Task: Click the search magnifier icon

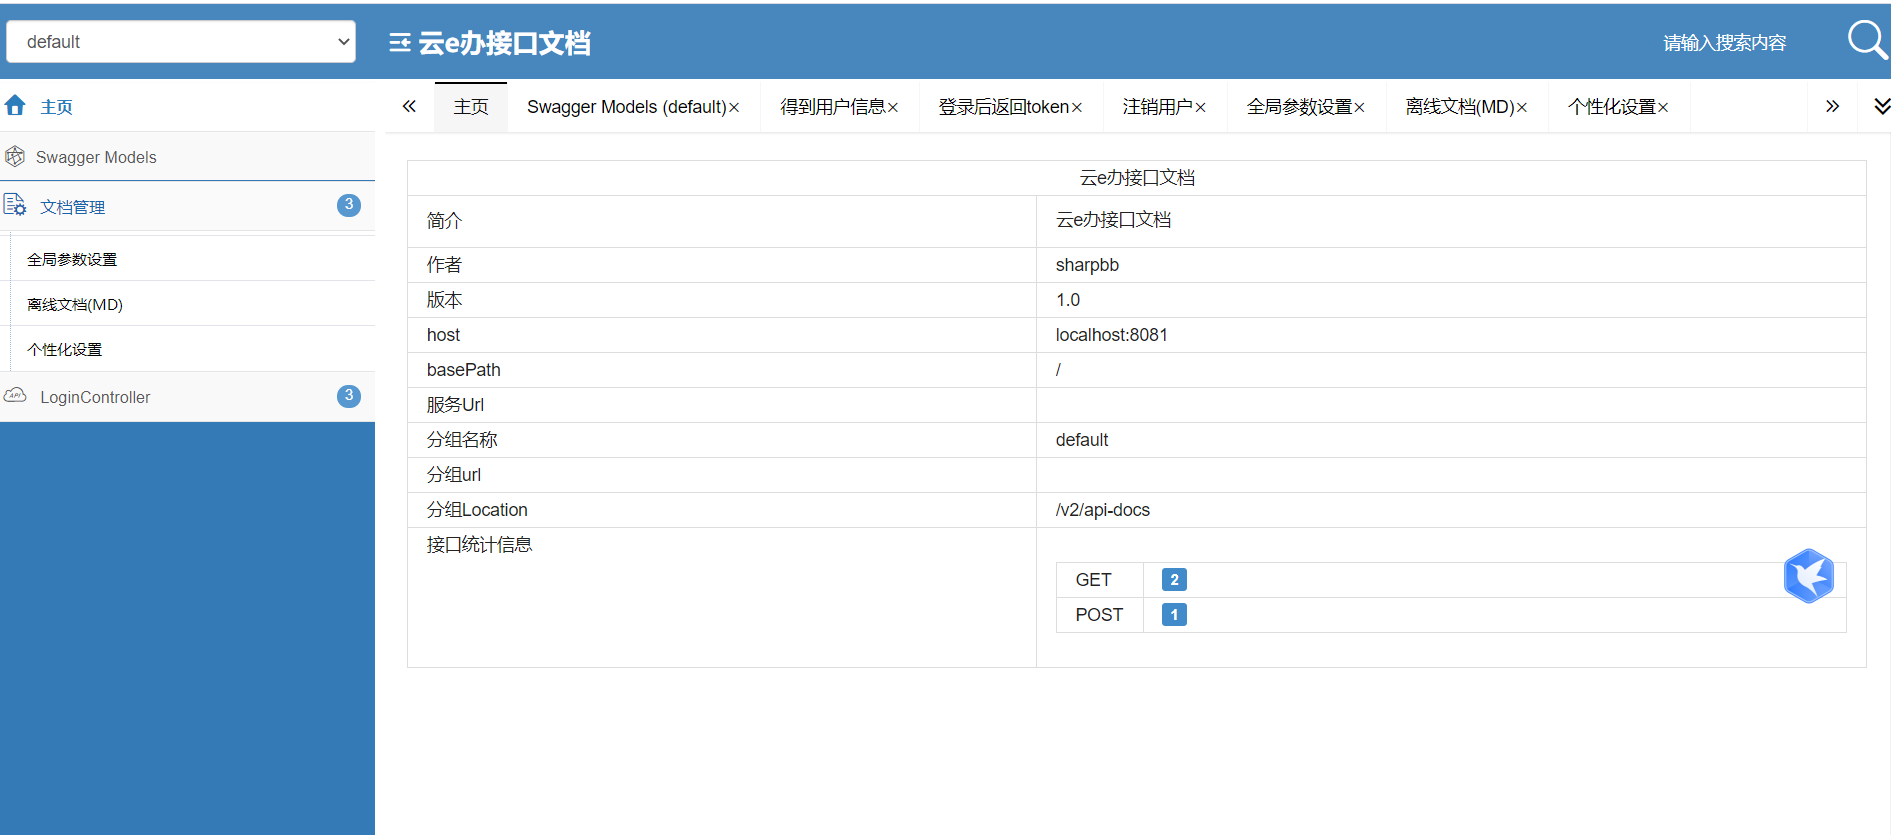Action: (1866, 41)
